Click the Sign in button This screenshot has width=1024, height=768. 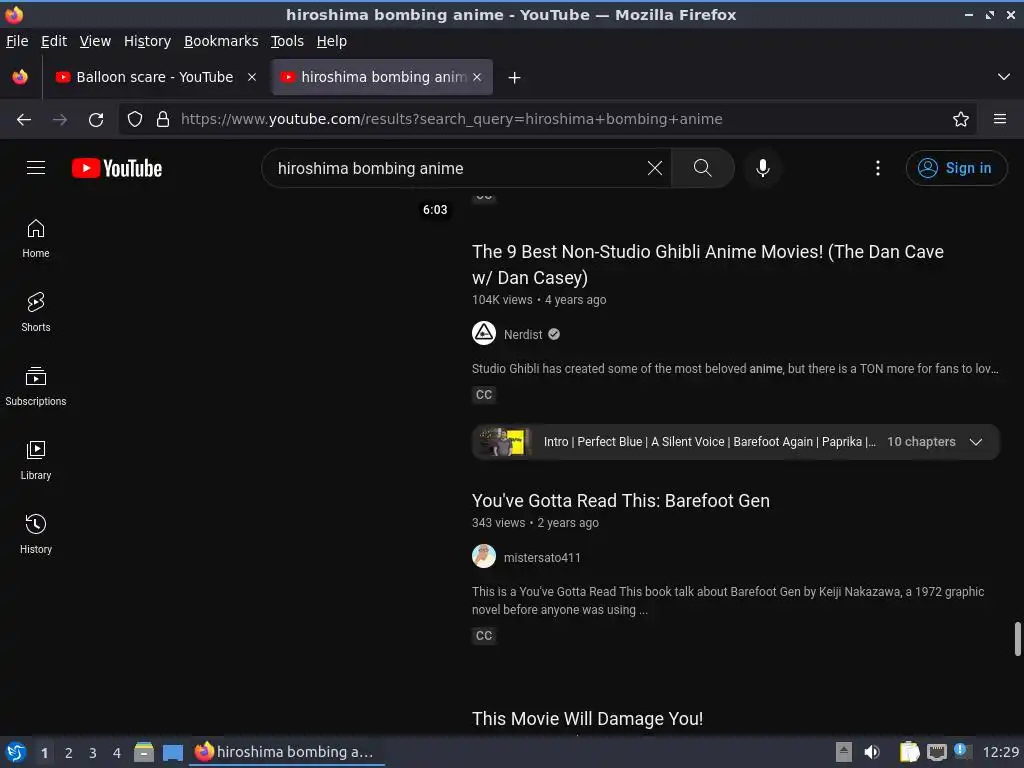click(x=956, y=168)
